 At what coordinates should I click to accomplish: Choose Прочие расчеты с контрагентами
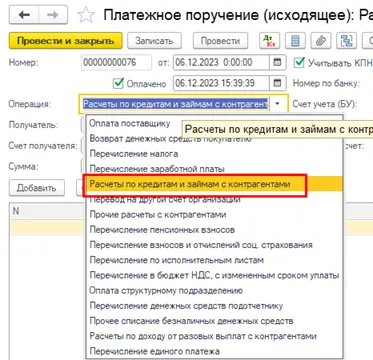[215, 215]
